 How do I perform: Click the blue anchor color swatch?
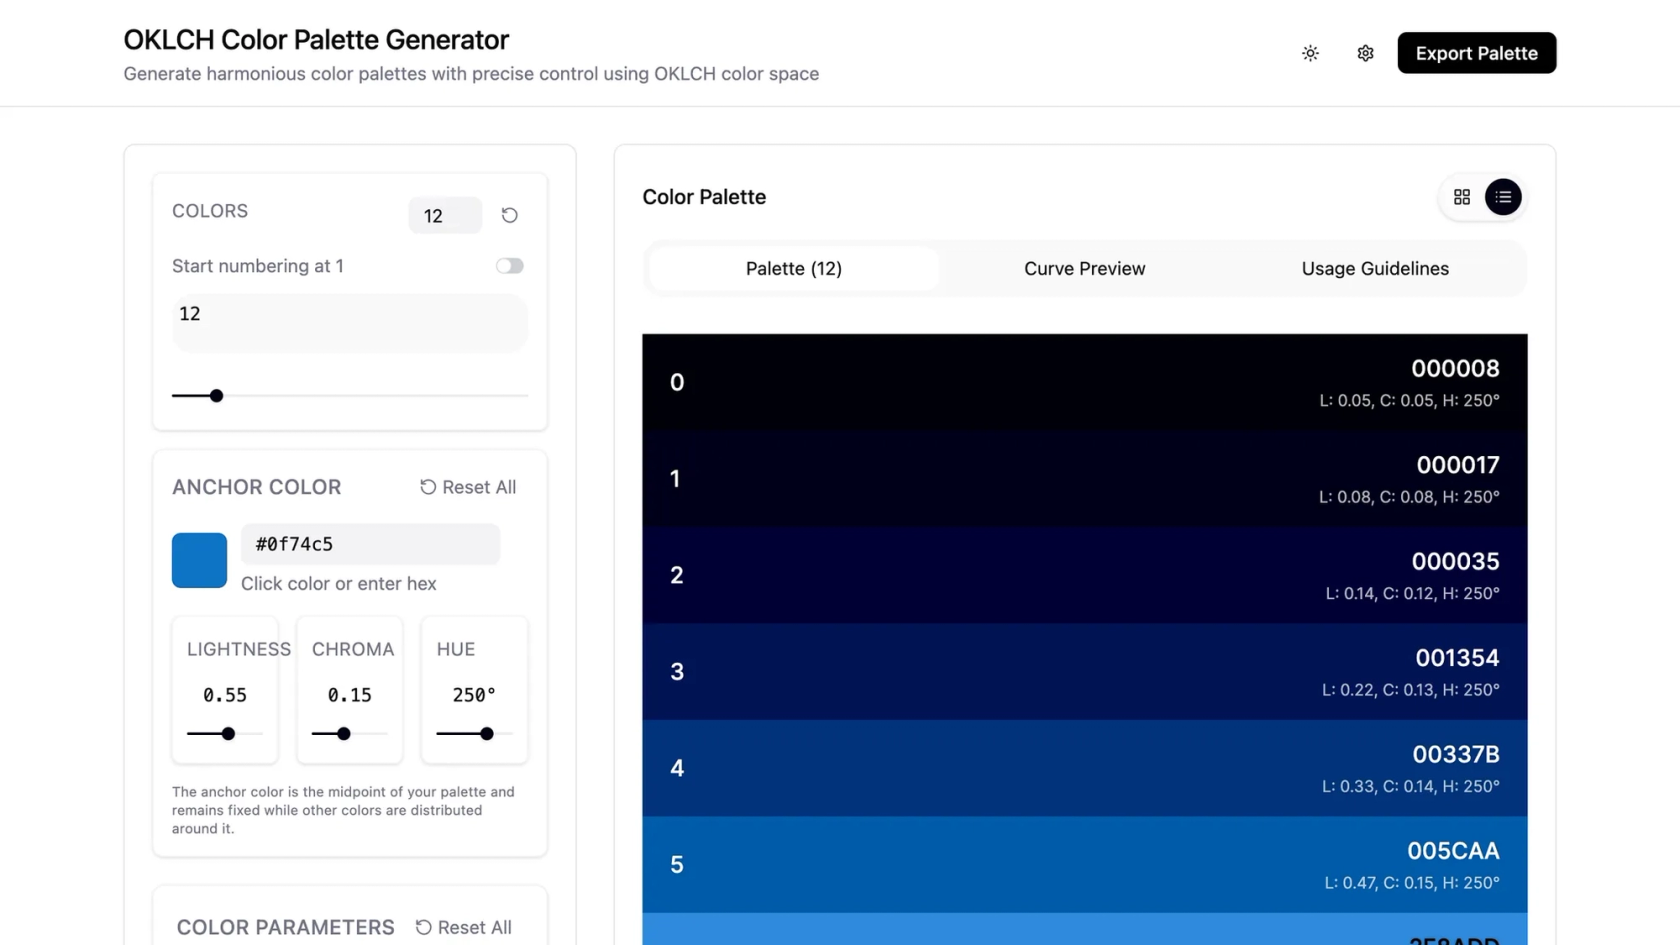[199, 560]
